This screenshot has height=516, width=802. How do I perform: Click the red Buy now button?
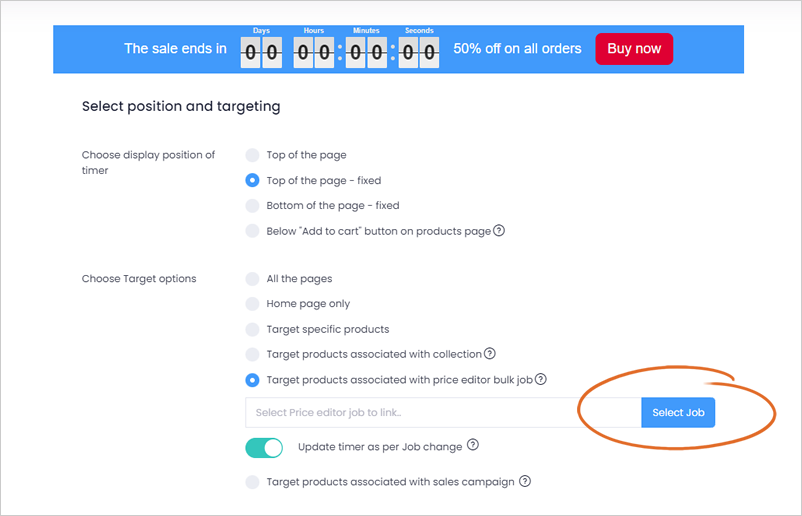[634, 49]
